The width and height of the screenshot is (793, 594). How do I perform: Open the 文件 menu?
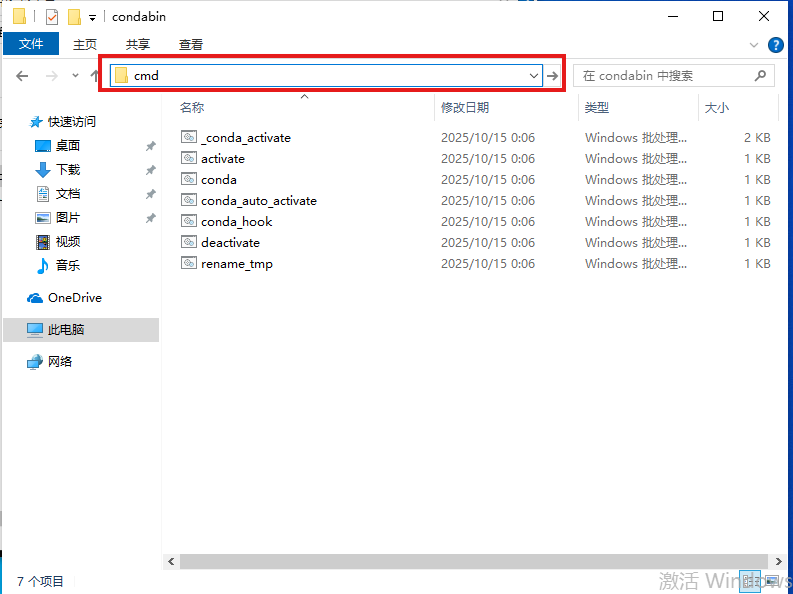[x=31, y=44]
